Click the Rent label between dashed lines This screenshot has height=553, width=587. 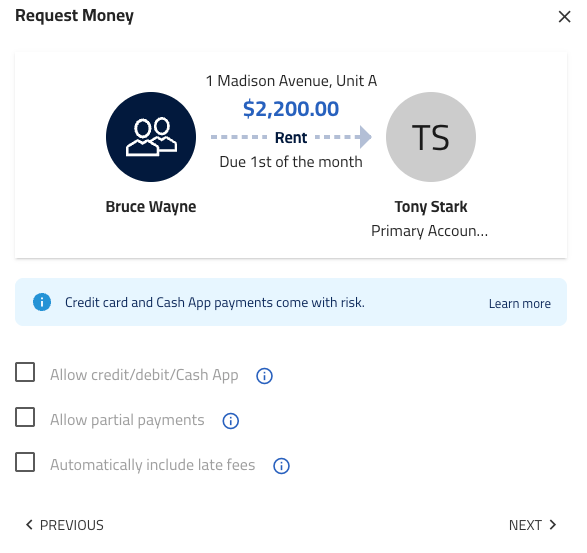(x=291, y=137)
